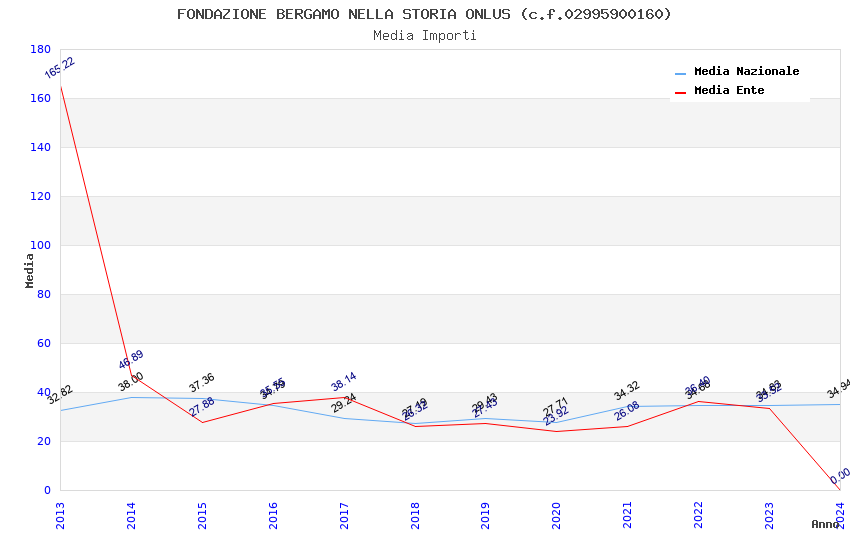This screenshot has width=850, height=550.
Task: Click the subtitle Media Importi
Action: coord(424,36)
